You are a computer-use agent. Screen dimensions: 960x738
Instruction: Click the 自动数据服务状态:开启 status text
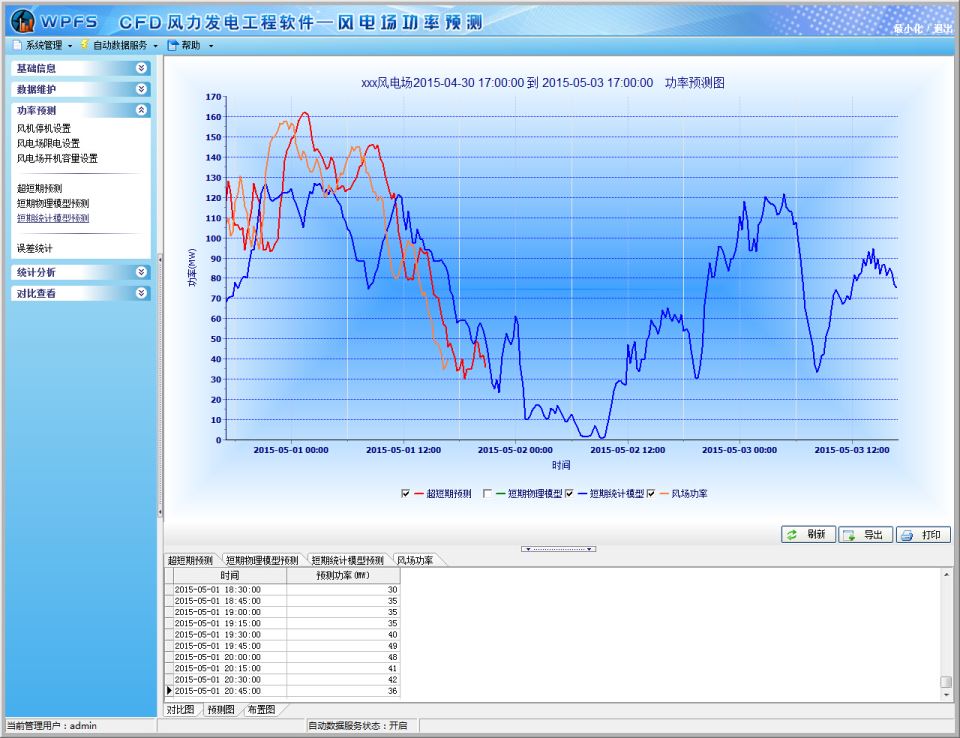tap(358, 726)
